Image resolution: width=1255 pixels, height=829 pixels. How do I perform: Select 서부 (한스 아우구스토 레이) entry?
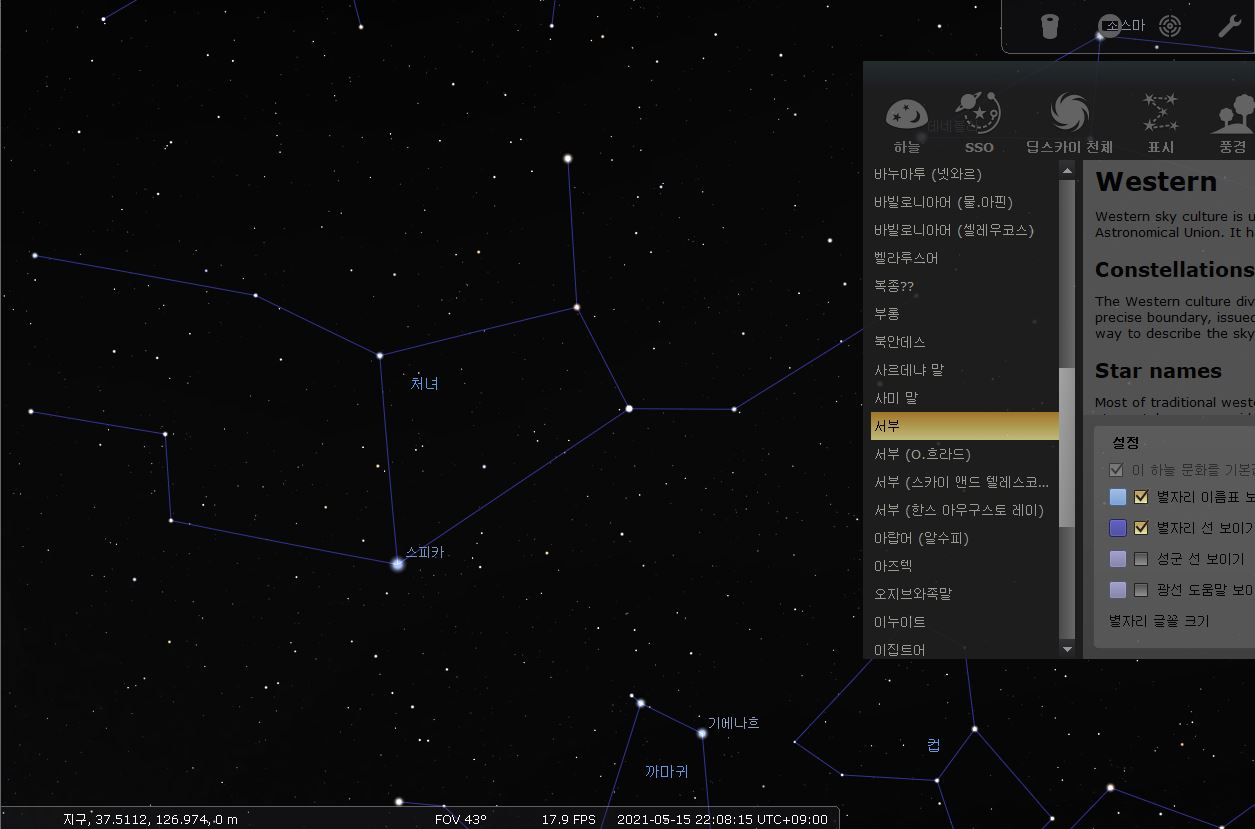(964, 510)
